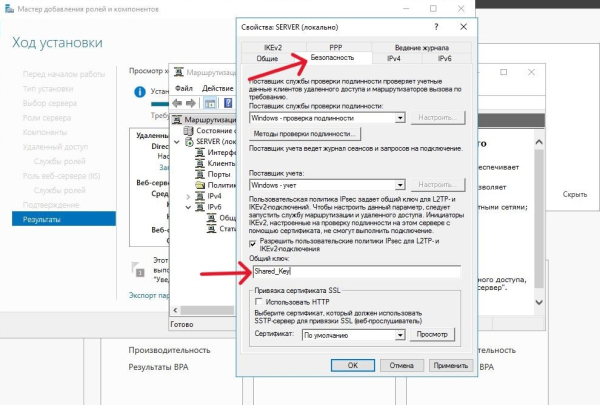Open the IPv4 properties tab
Viewport: 600px width, 405px height.
394,58
